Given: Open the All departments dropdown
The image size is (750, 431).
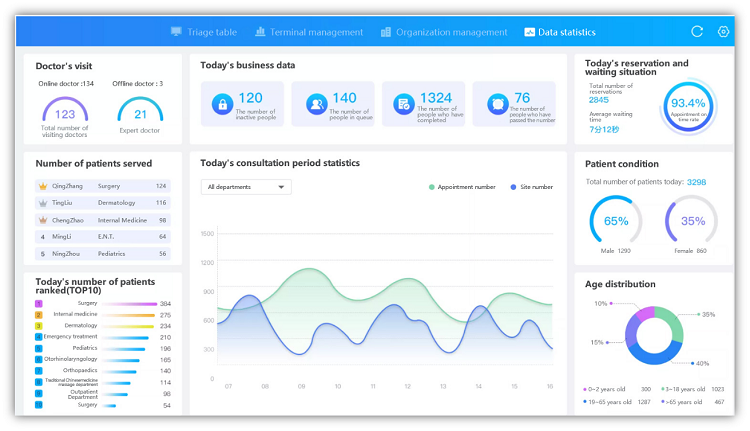Looking at the screenshot, I should click(246, 187).
